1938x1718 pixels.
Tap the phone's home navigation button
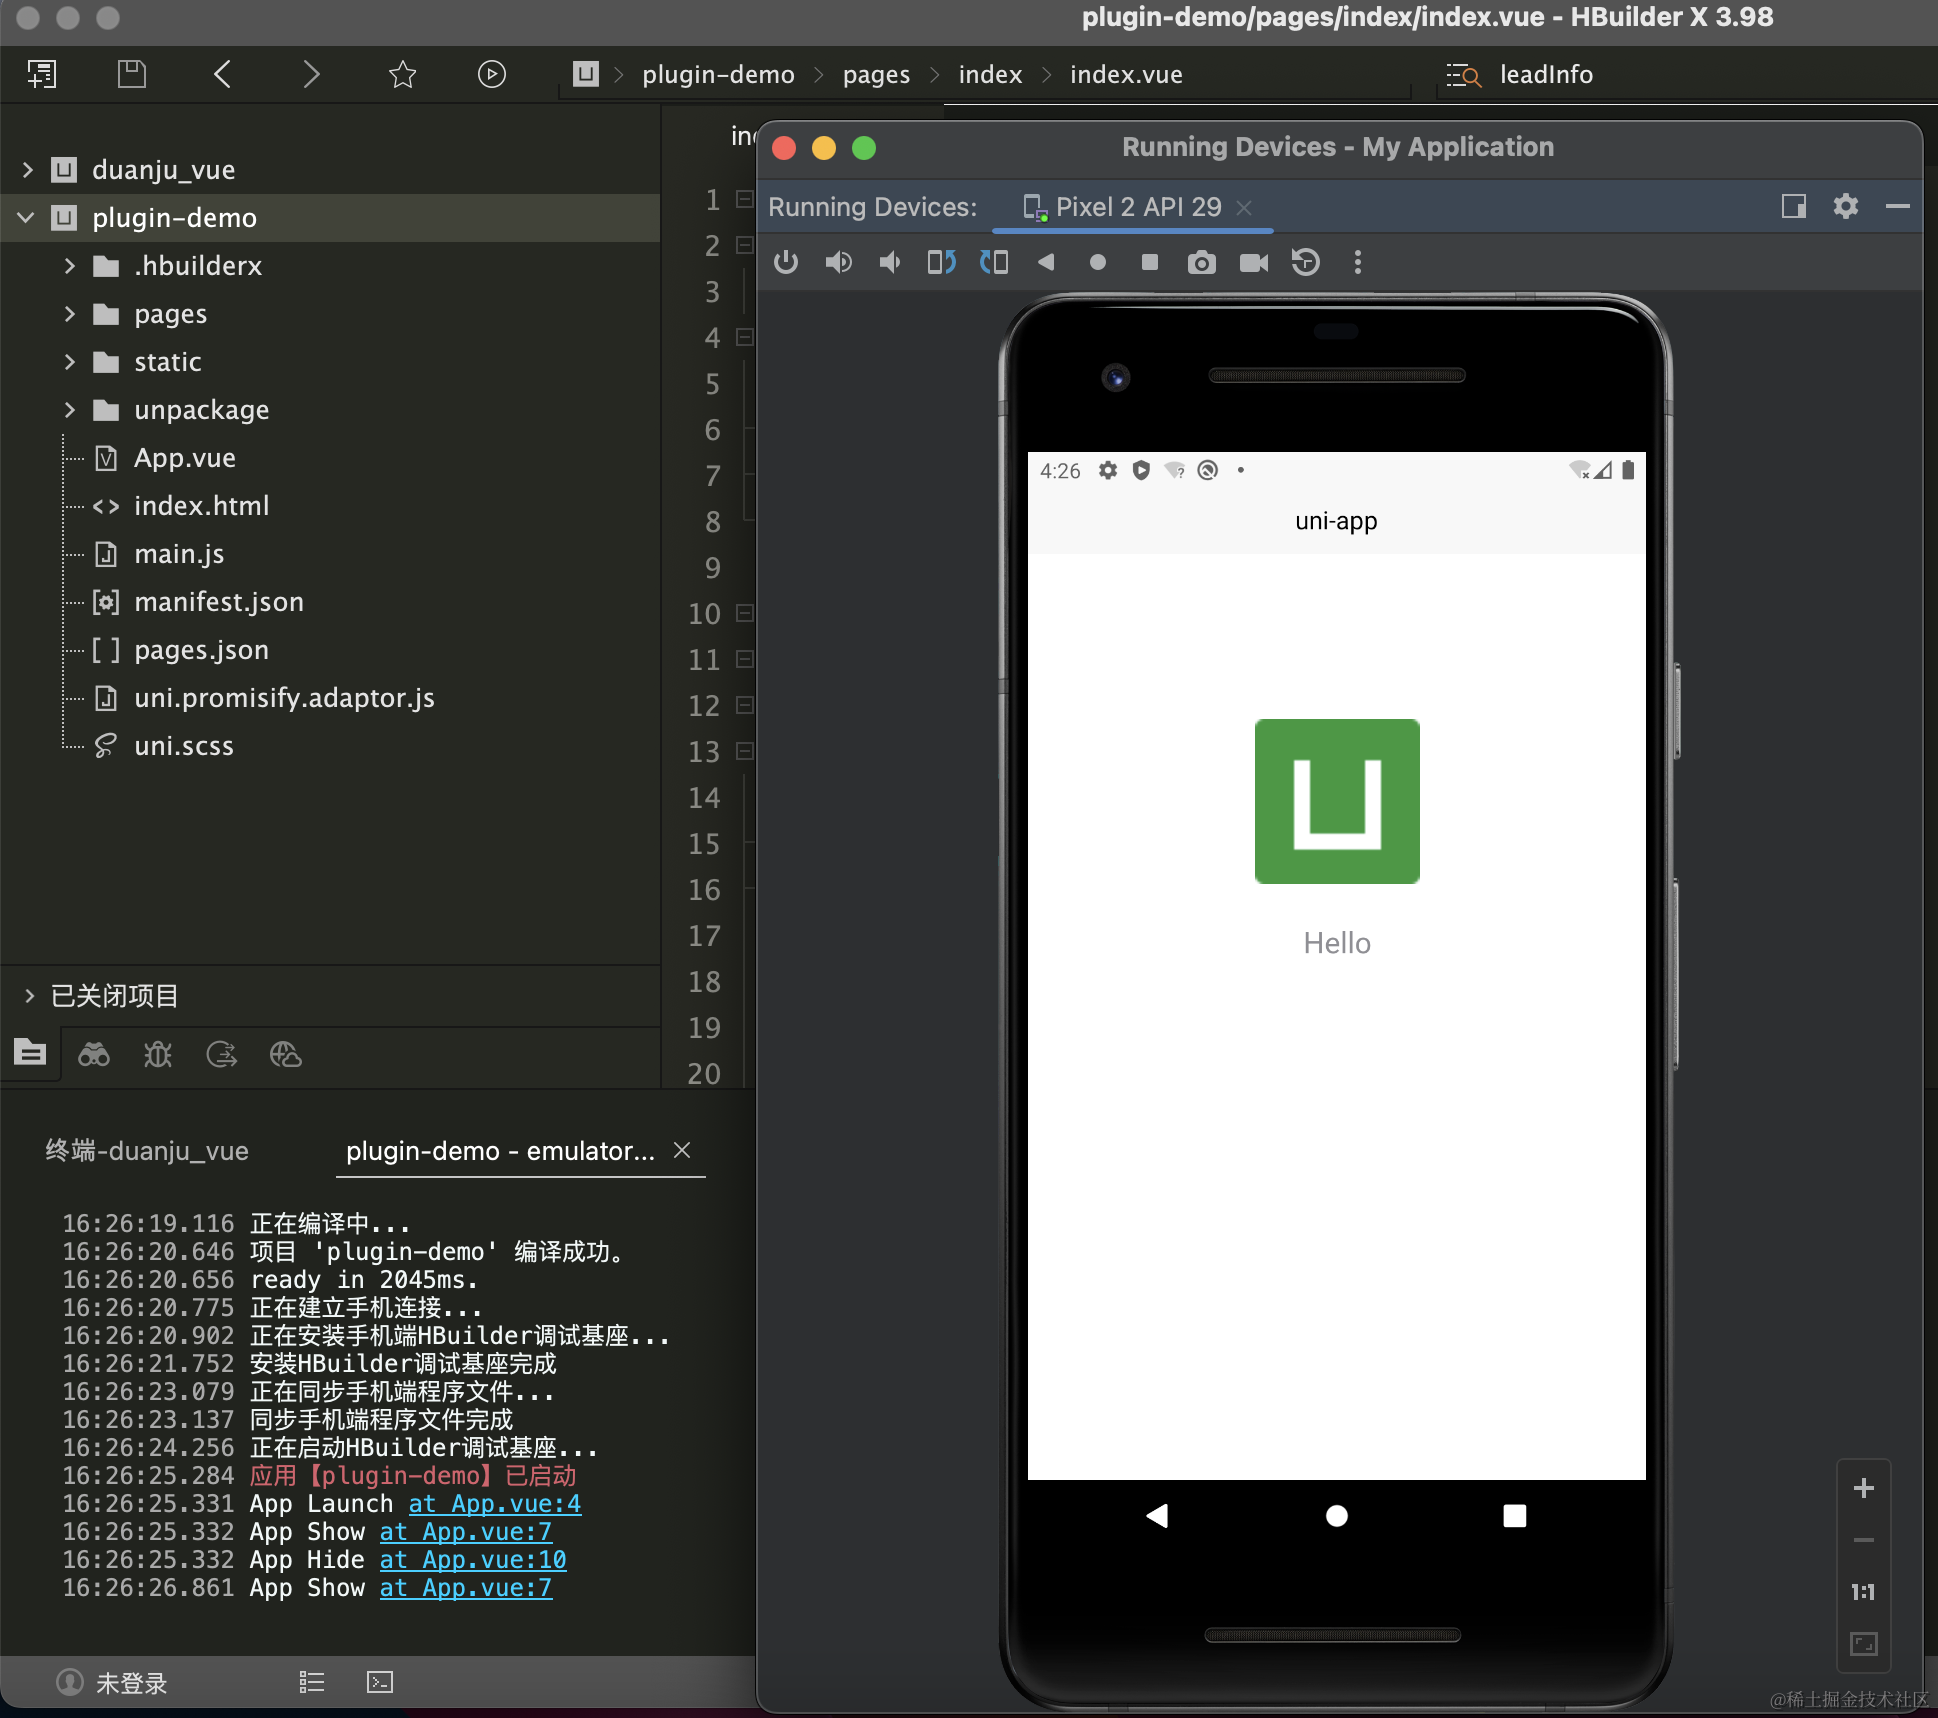coord(1336,1516)
